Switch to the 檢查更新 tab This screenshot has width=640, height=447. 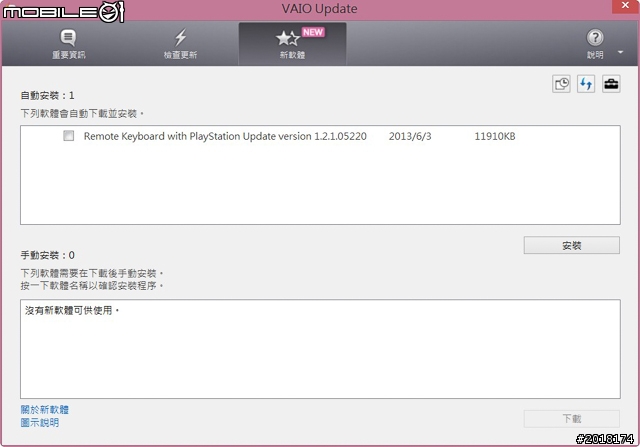[x=180, y=44]
